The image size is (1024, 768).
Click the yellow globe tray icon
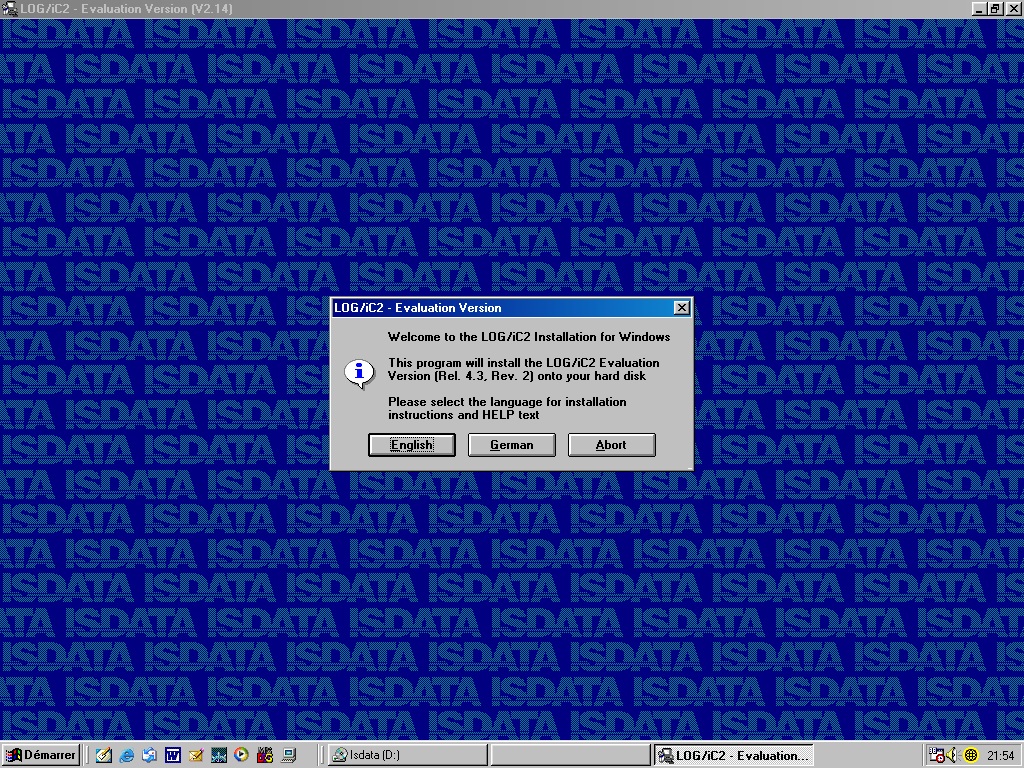click(971, 755)
